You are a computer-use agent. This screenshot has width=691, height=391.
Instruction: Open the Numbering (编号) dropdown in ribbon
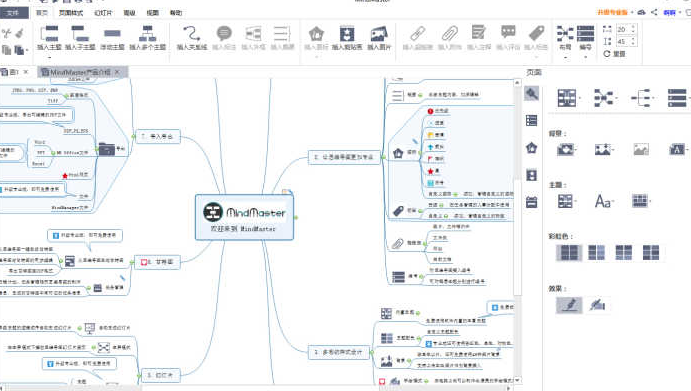tap(586, 57)
